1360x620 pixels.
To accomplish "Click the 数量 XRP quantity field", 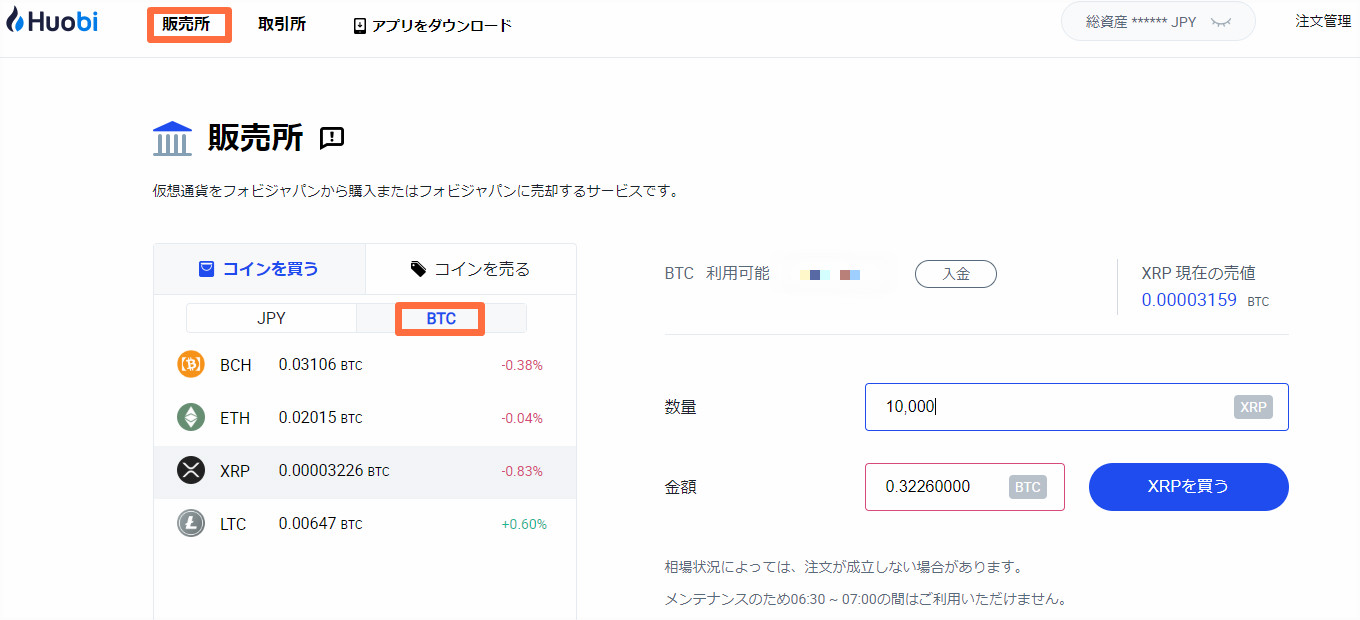I will pos(1050,407).
